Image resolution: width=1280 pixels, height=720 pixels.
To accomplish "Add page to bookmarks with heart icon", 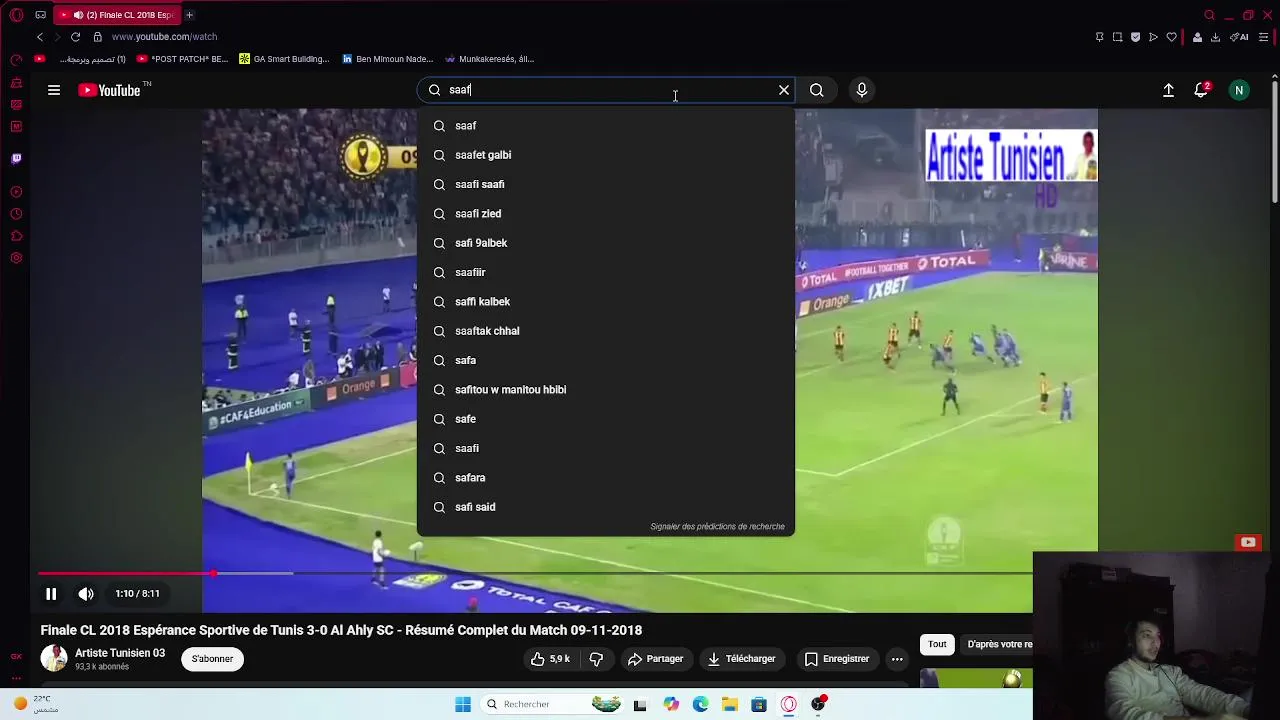I will (x=1172, y=37).
